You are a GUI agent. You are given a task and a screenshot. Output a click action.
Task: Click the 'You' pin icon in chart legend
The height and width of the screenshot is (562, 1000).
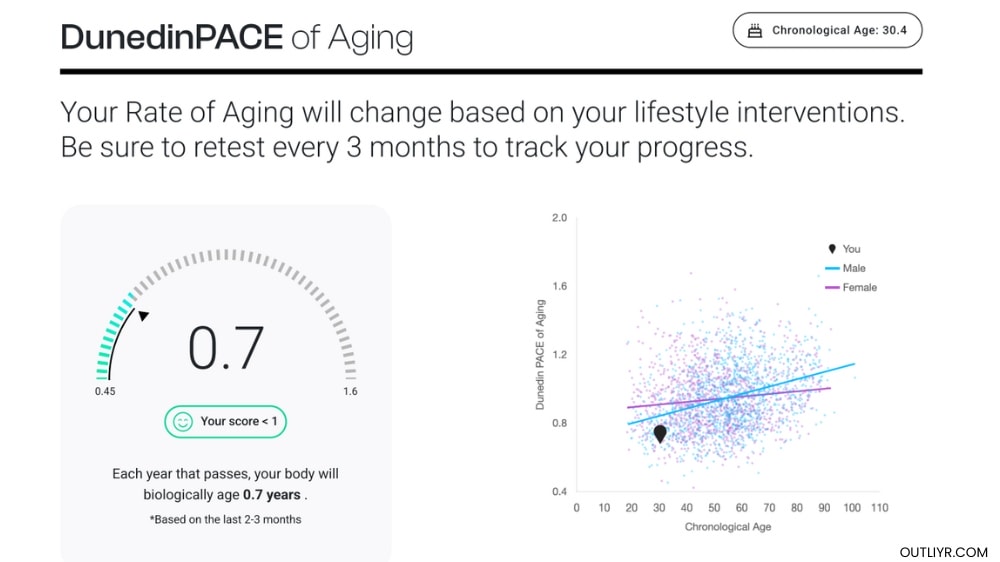coord(830,249)
